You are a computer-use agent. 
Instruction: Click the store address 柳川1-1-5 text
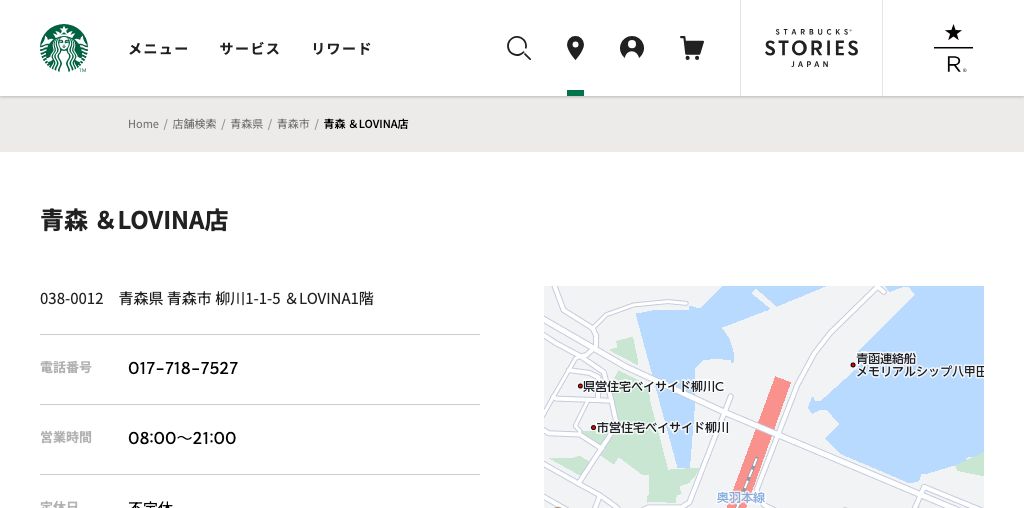(x=248, y=299)
